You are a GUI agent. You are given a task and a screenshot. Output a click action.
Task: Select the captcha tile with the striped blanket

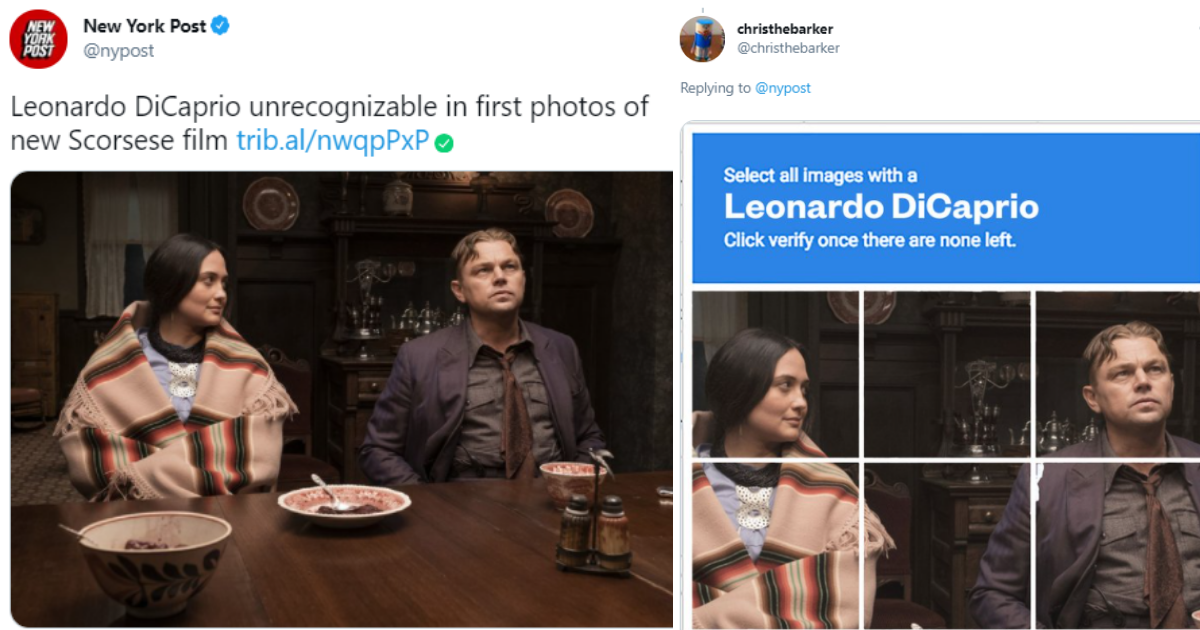click(x=775, y=545)
